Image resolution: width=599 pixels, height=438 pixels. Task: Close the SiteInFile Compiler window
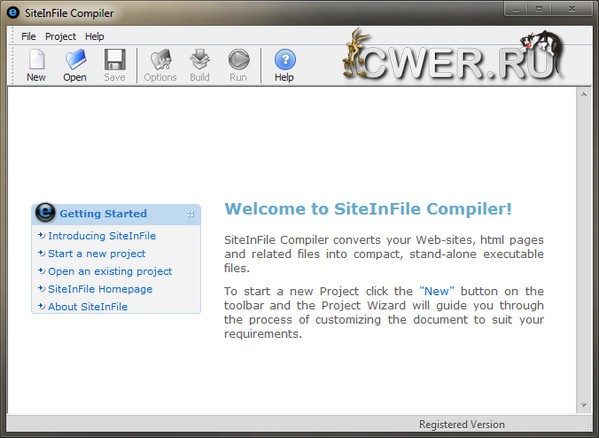click(572, 9)
